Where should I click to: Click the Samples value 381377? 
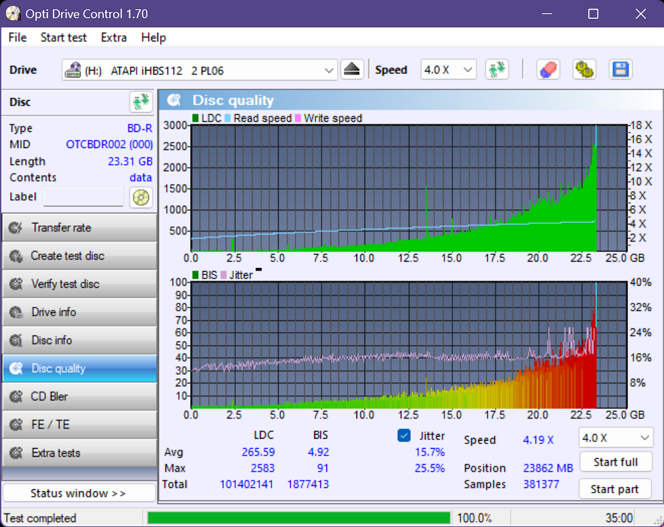tap(541, 484)
